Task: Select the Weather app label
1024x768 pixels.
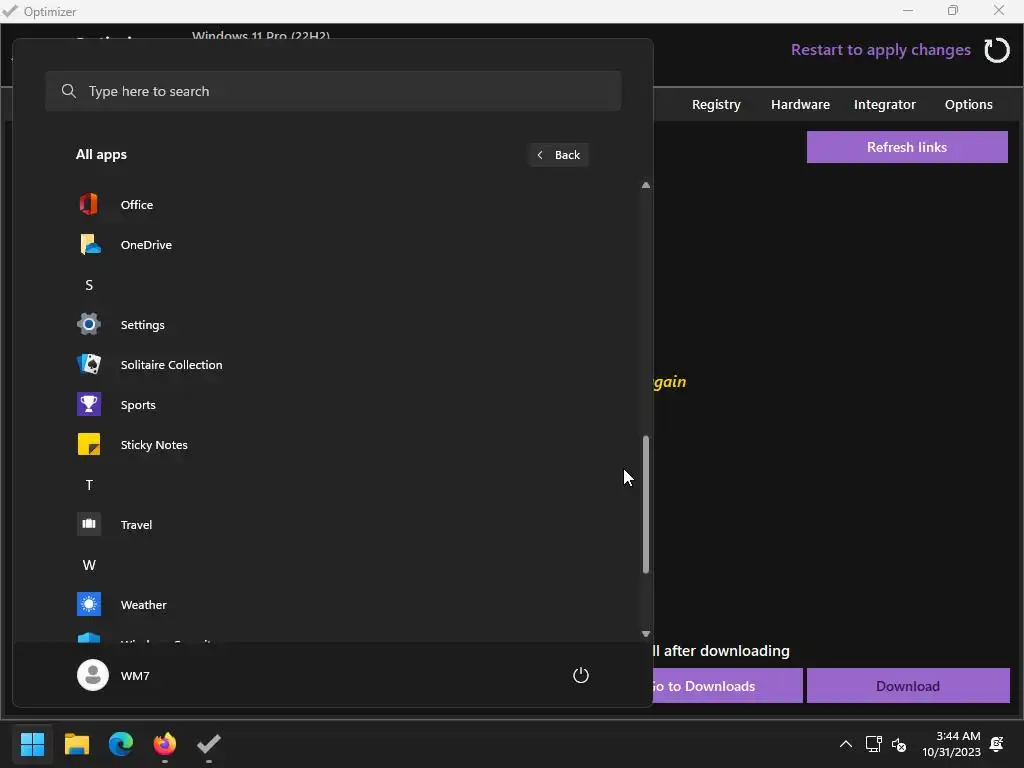Action: [143, 605]
